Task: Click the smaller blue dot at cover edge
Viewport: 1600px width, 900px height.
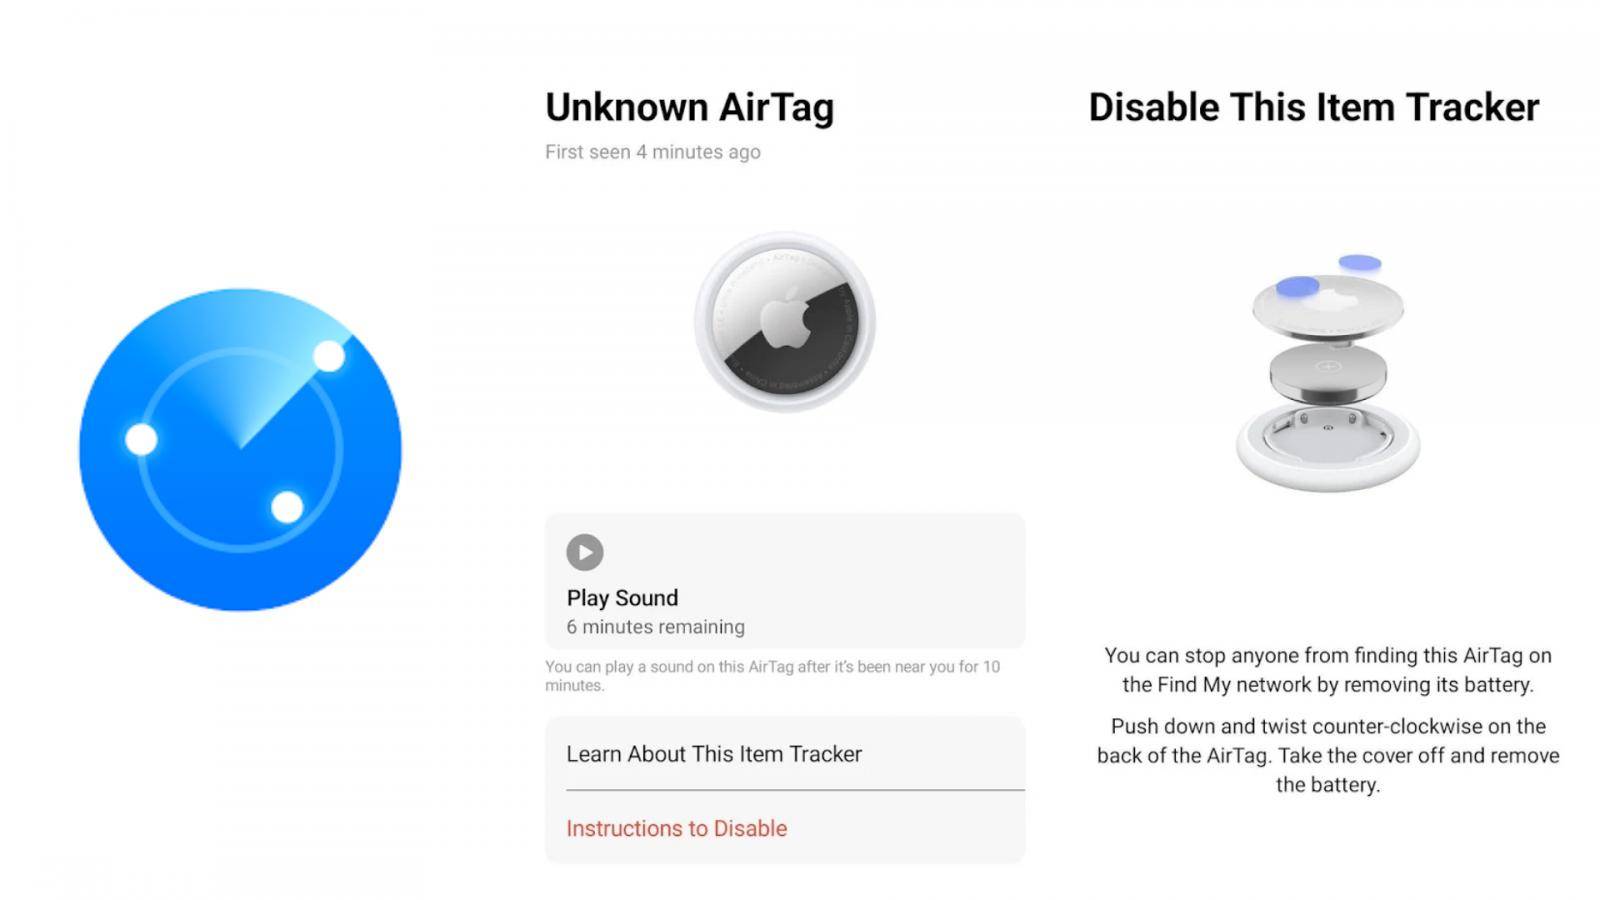Action: (x=1360, y=263)
